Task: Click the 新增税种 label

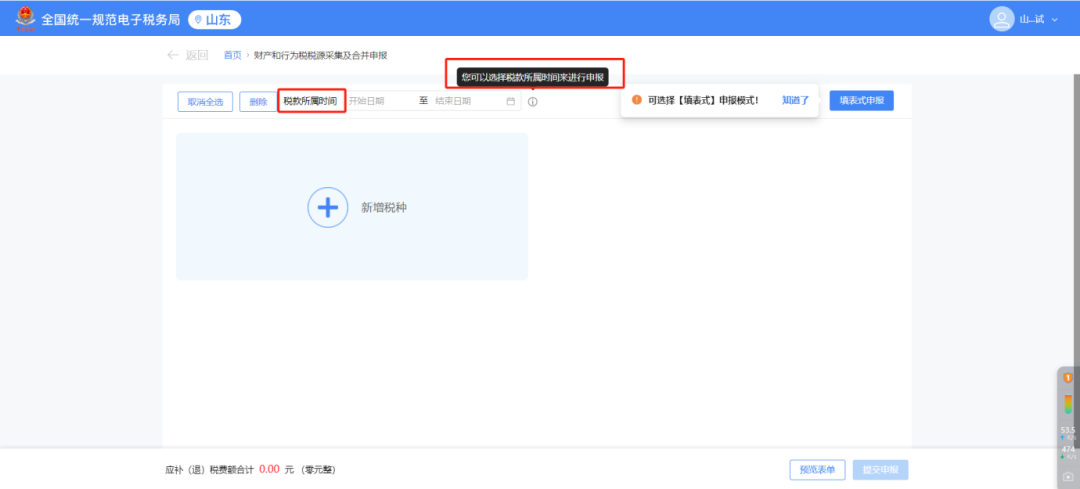Action: coord(384,207)
